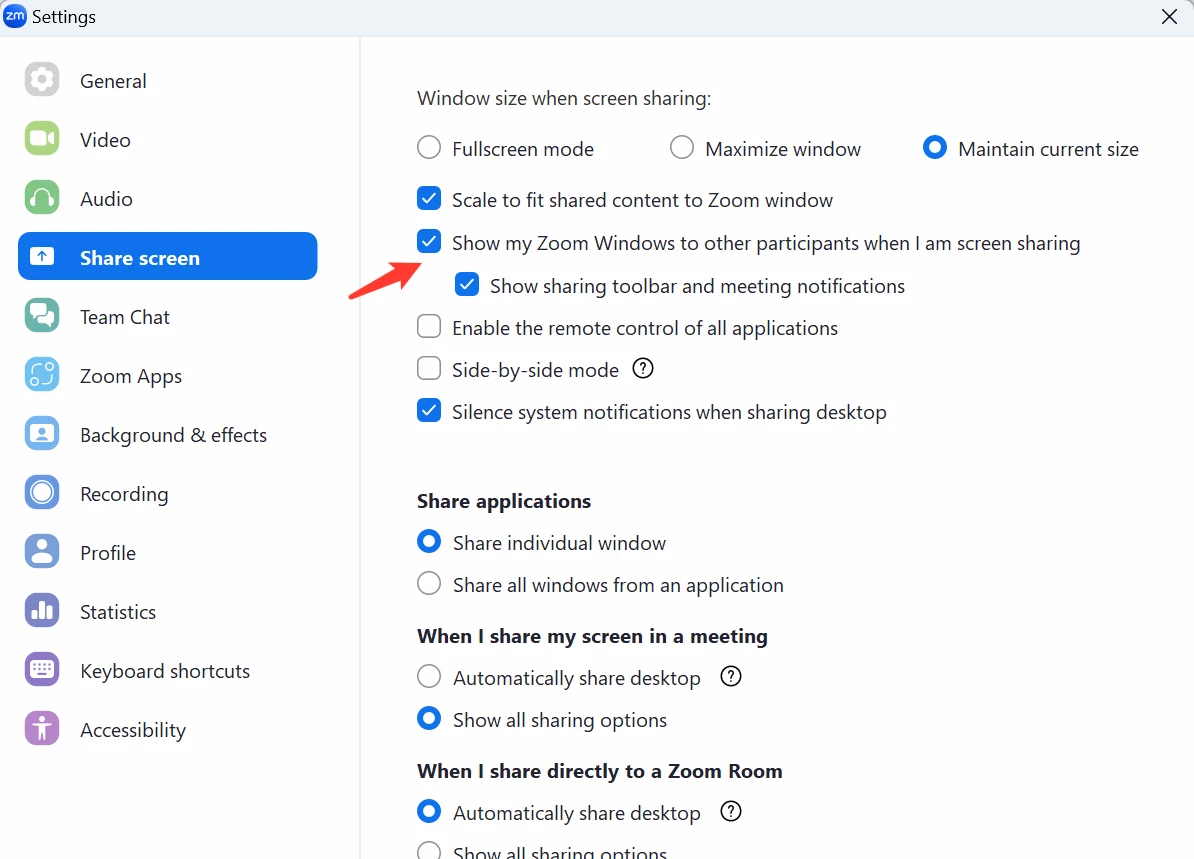
Task: Click the green Video camera icon
Action: pyautogui.click(x=42, y=139)
